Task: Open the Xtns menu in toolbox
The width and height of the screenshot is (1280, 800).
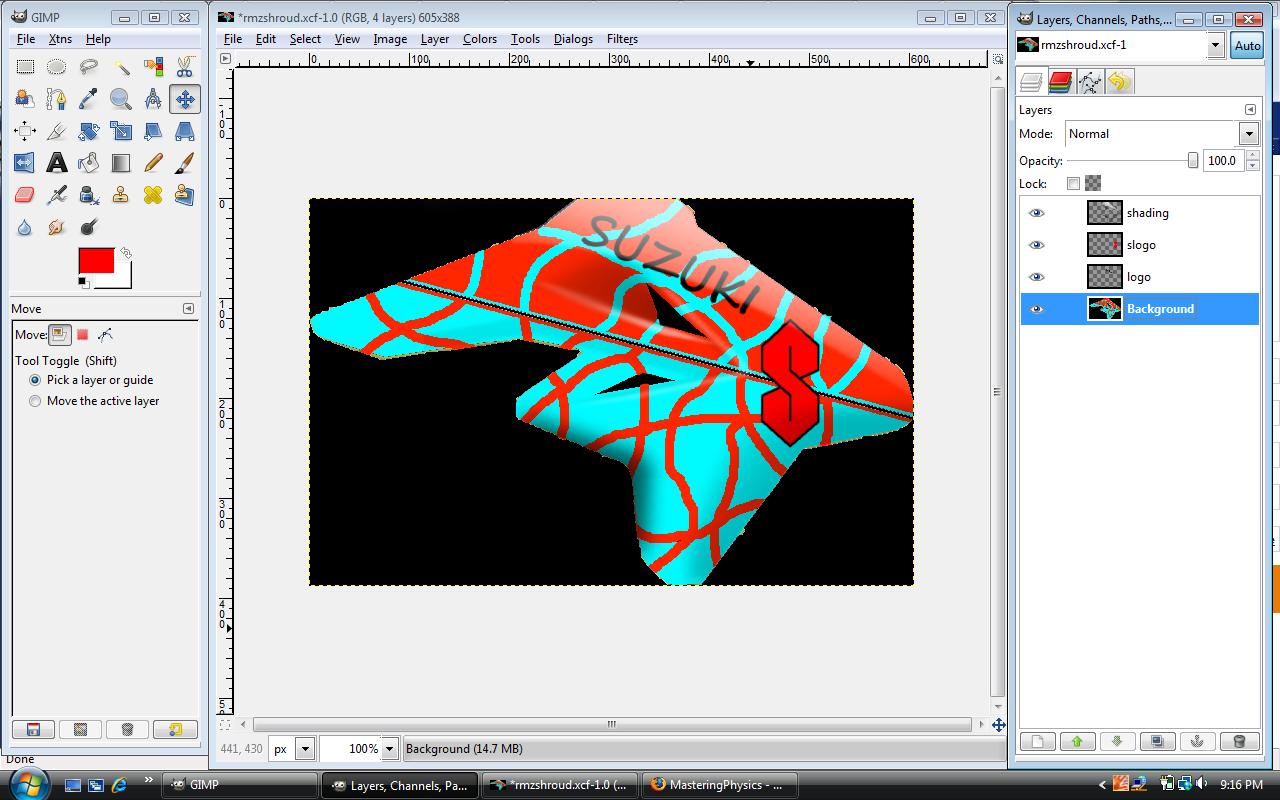Action: [60, 39]
